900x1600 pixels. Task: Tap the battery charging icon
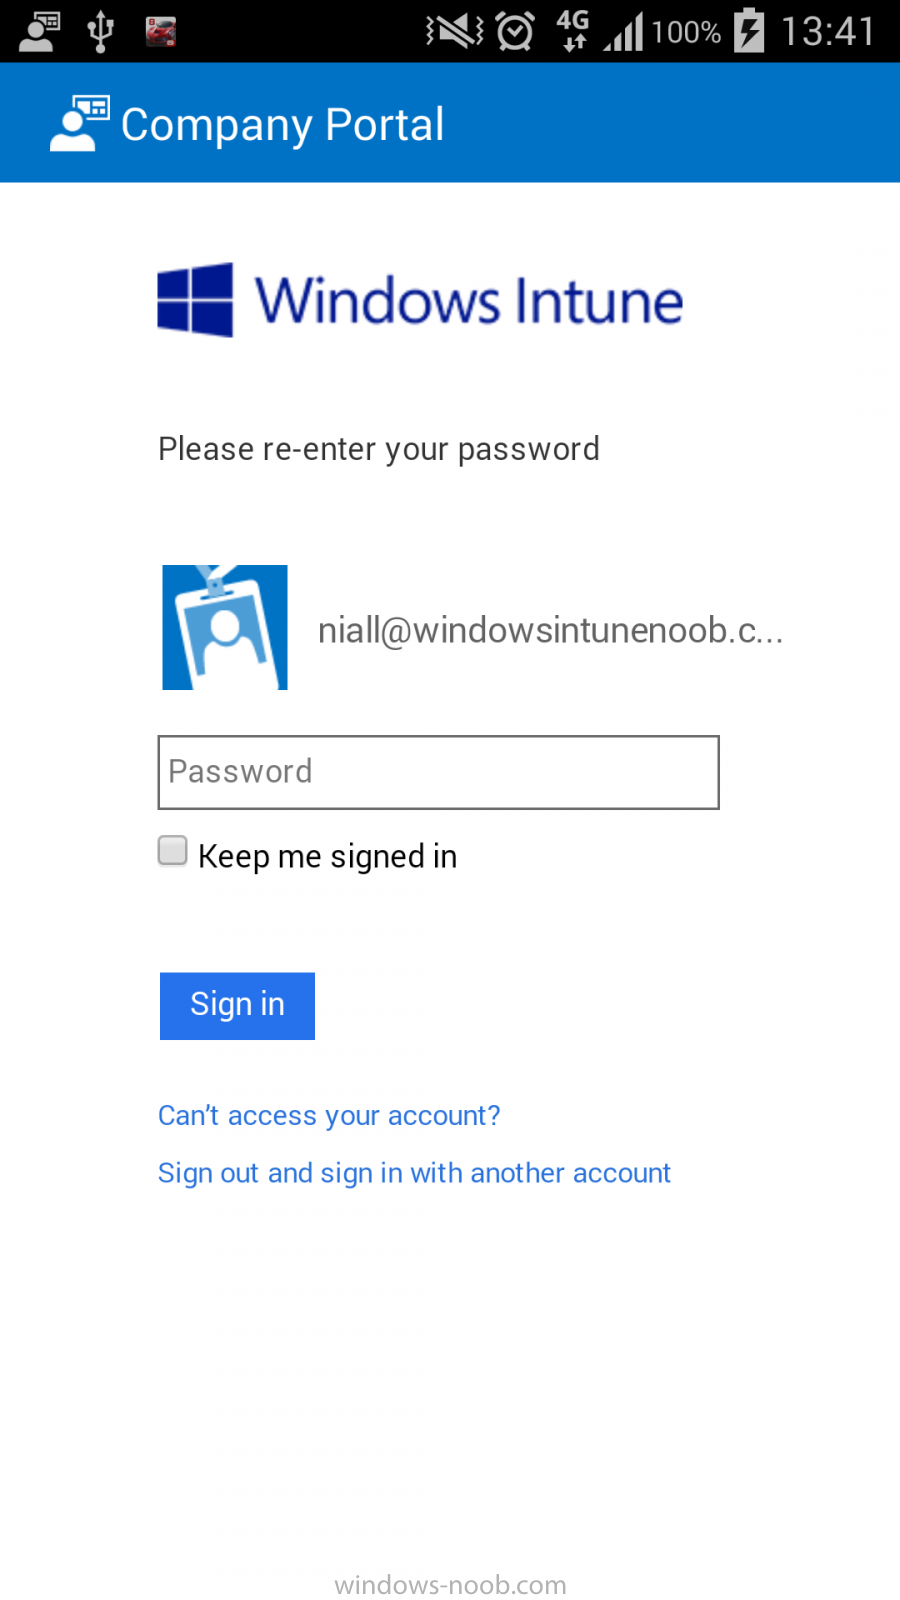[x=749, y=30]
